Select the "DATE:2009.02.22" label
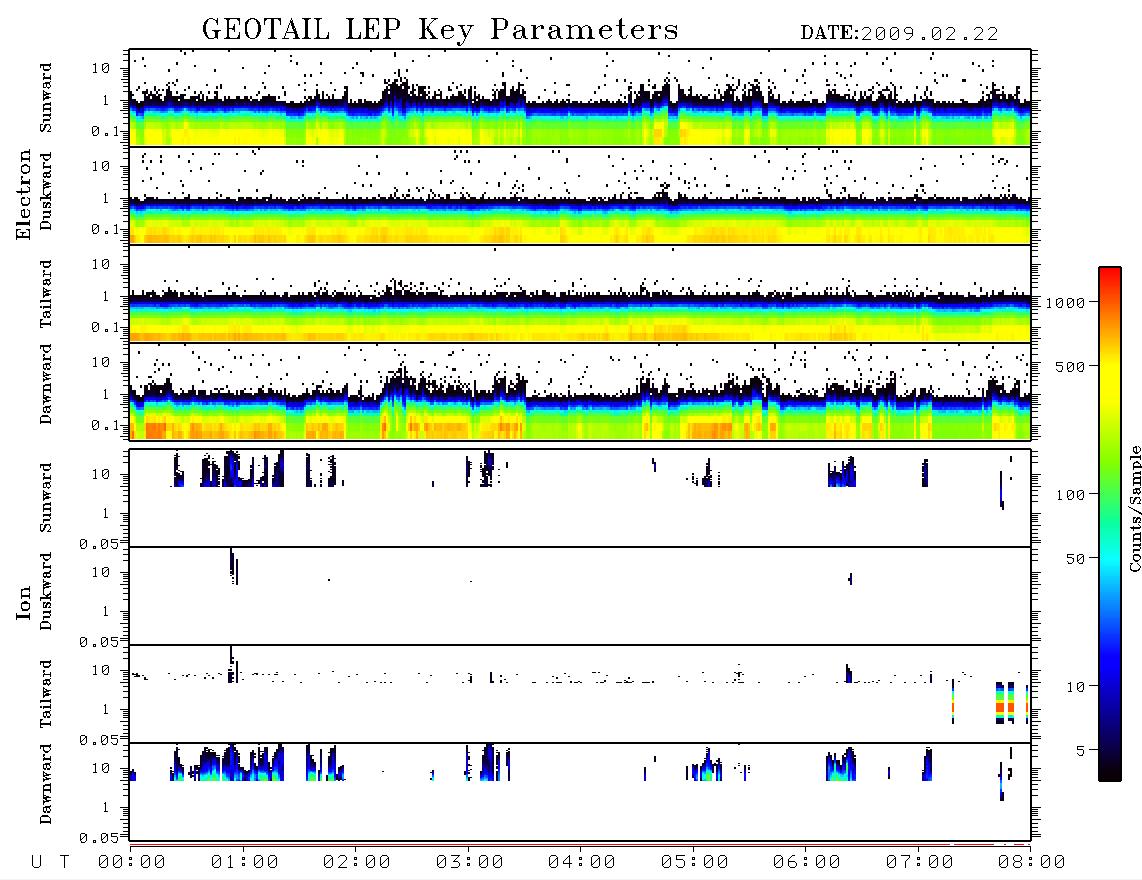This screenshot has height=880, width=1142. [899, 33]
